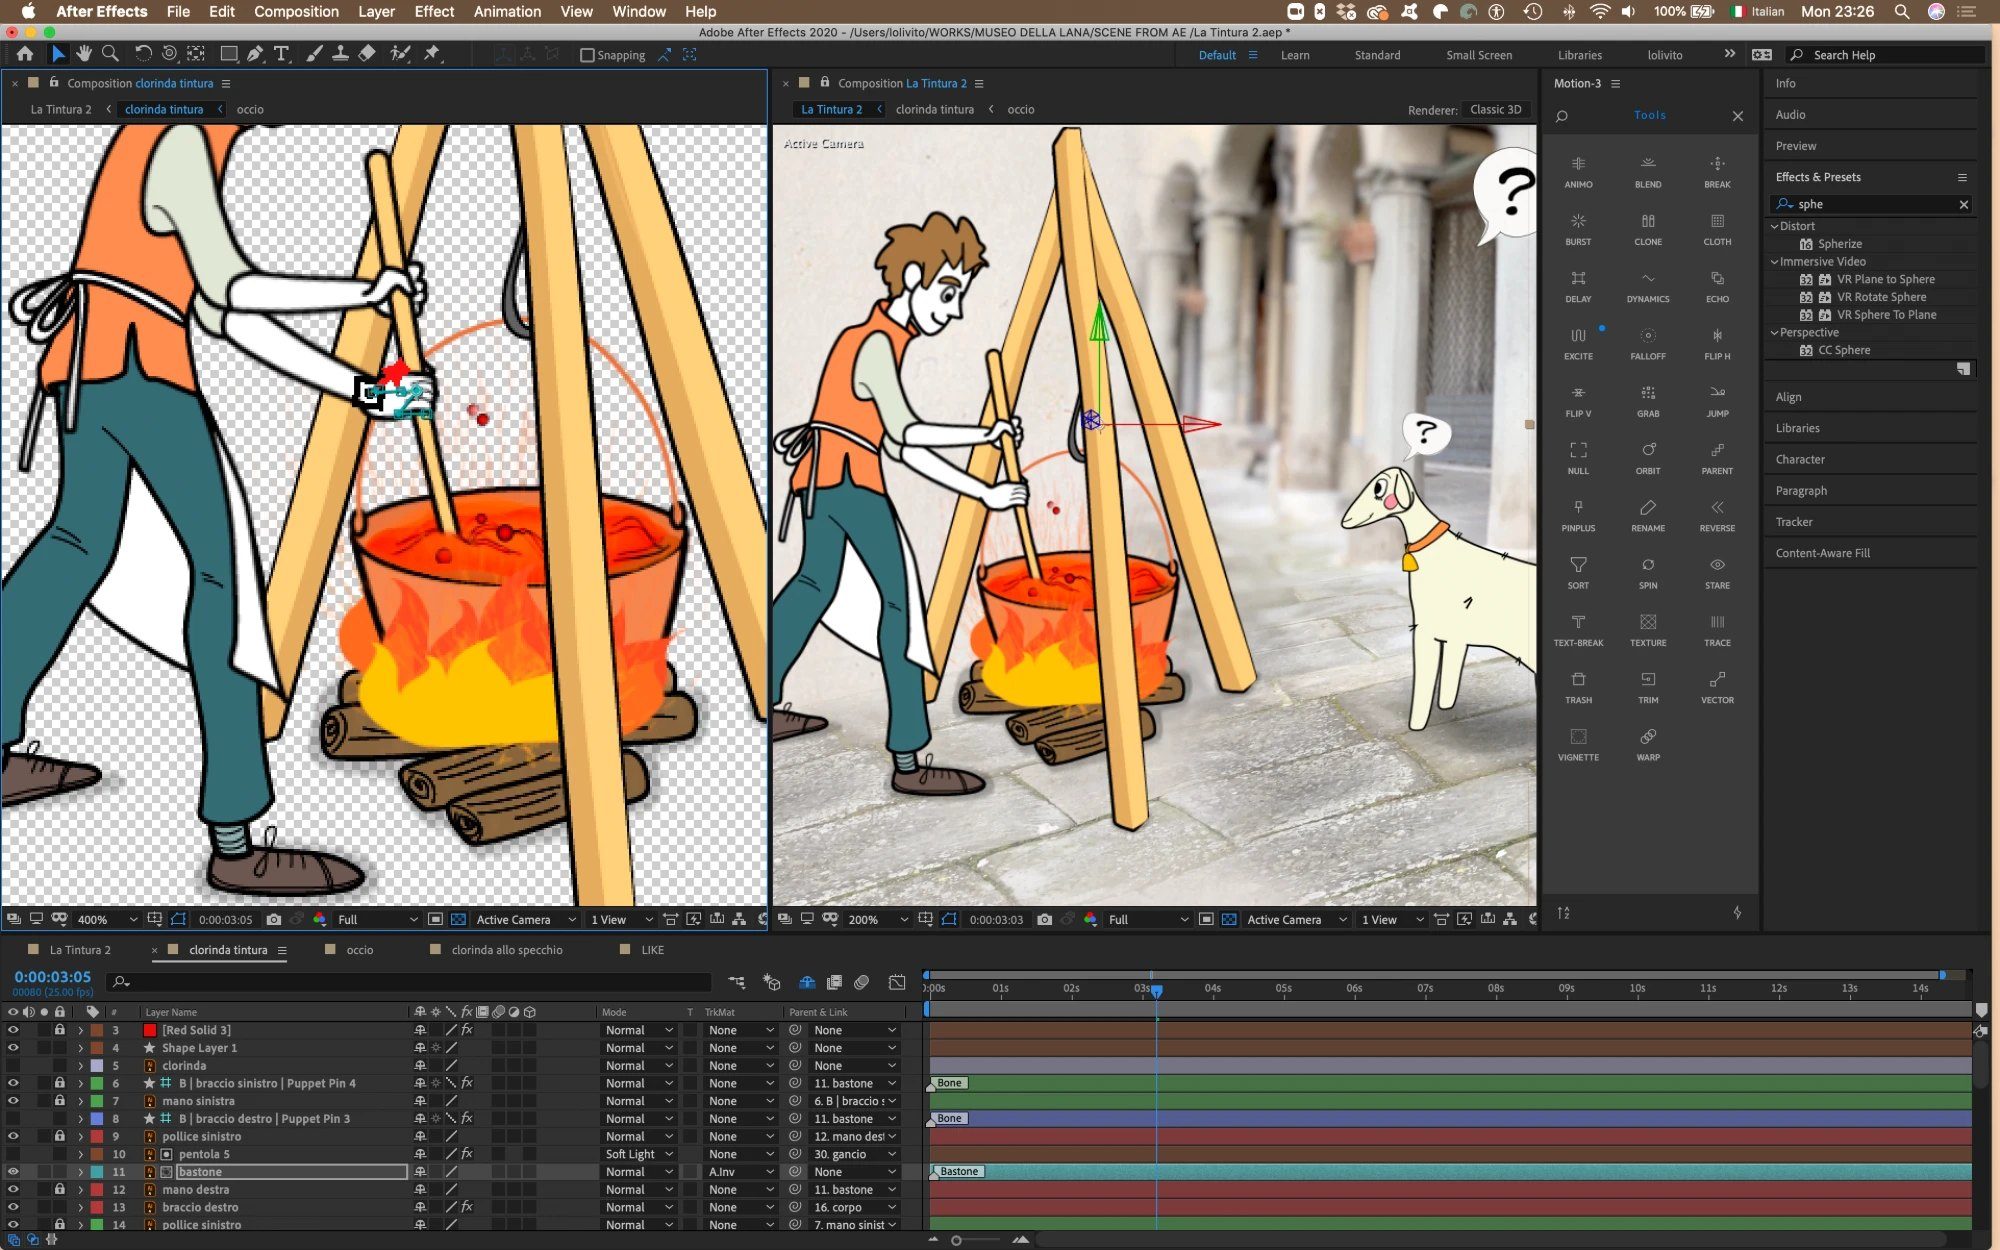Toggle visibility of mano destra layer
The height and width of the screenshot is (1250, 2000).
pyautogui.click(x=13, y=1190)
